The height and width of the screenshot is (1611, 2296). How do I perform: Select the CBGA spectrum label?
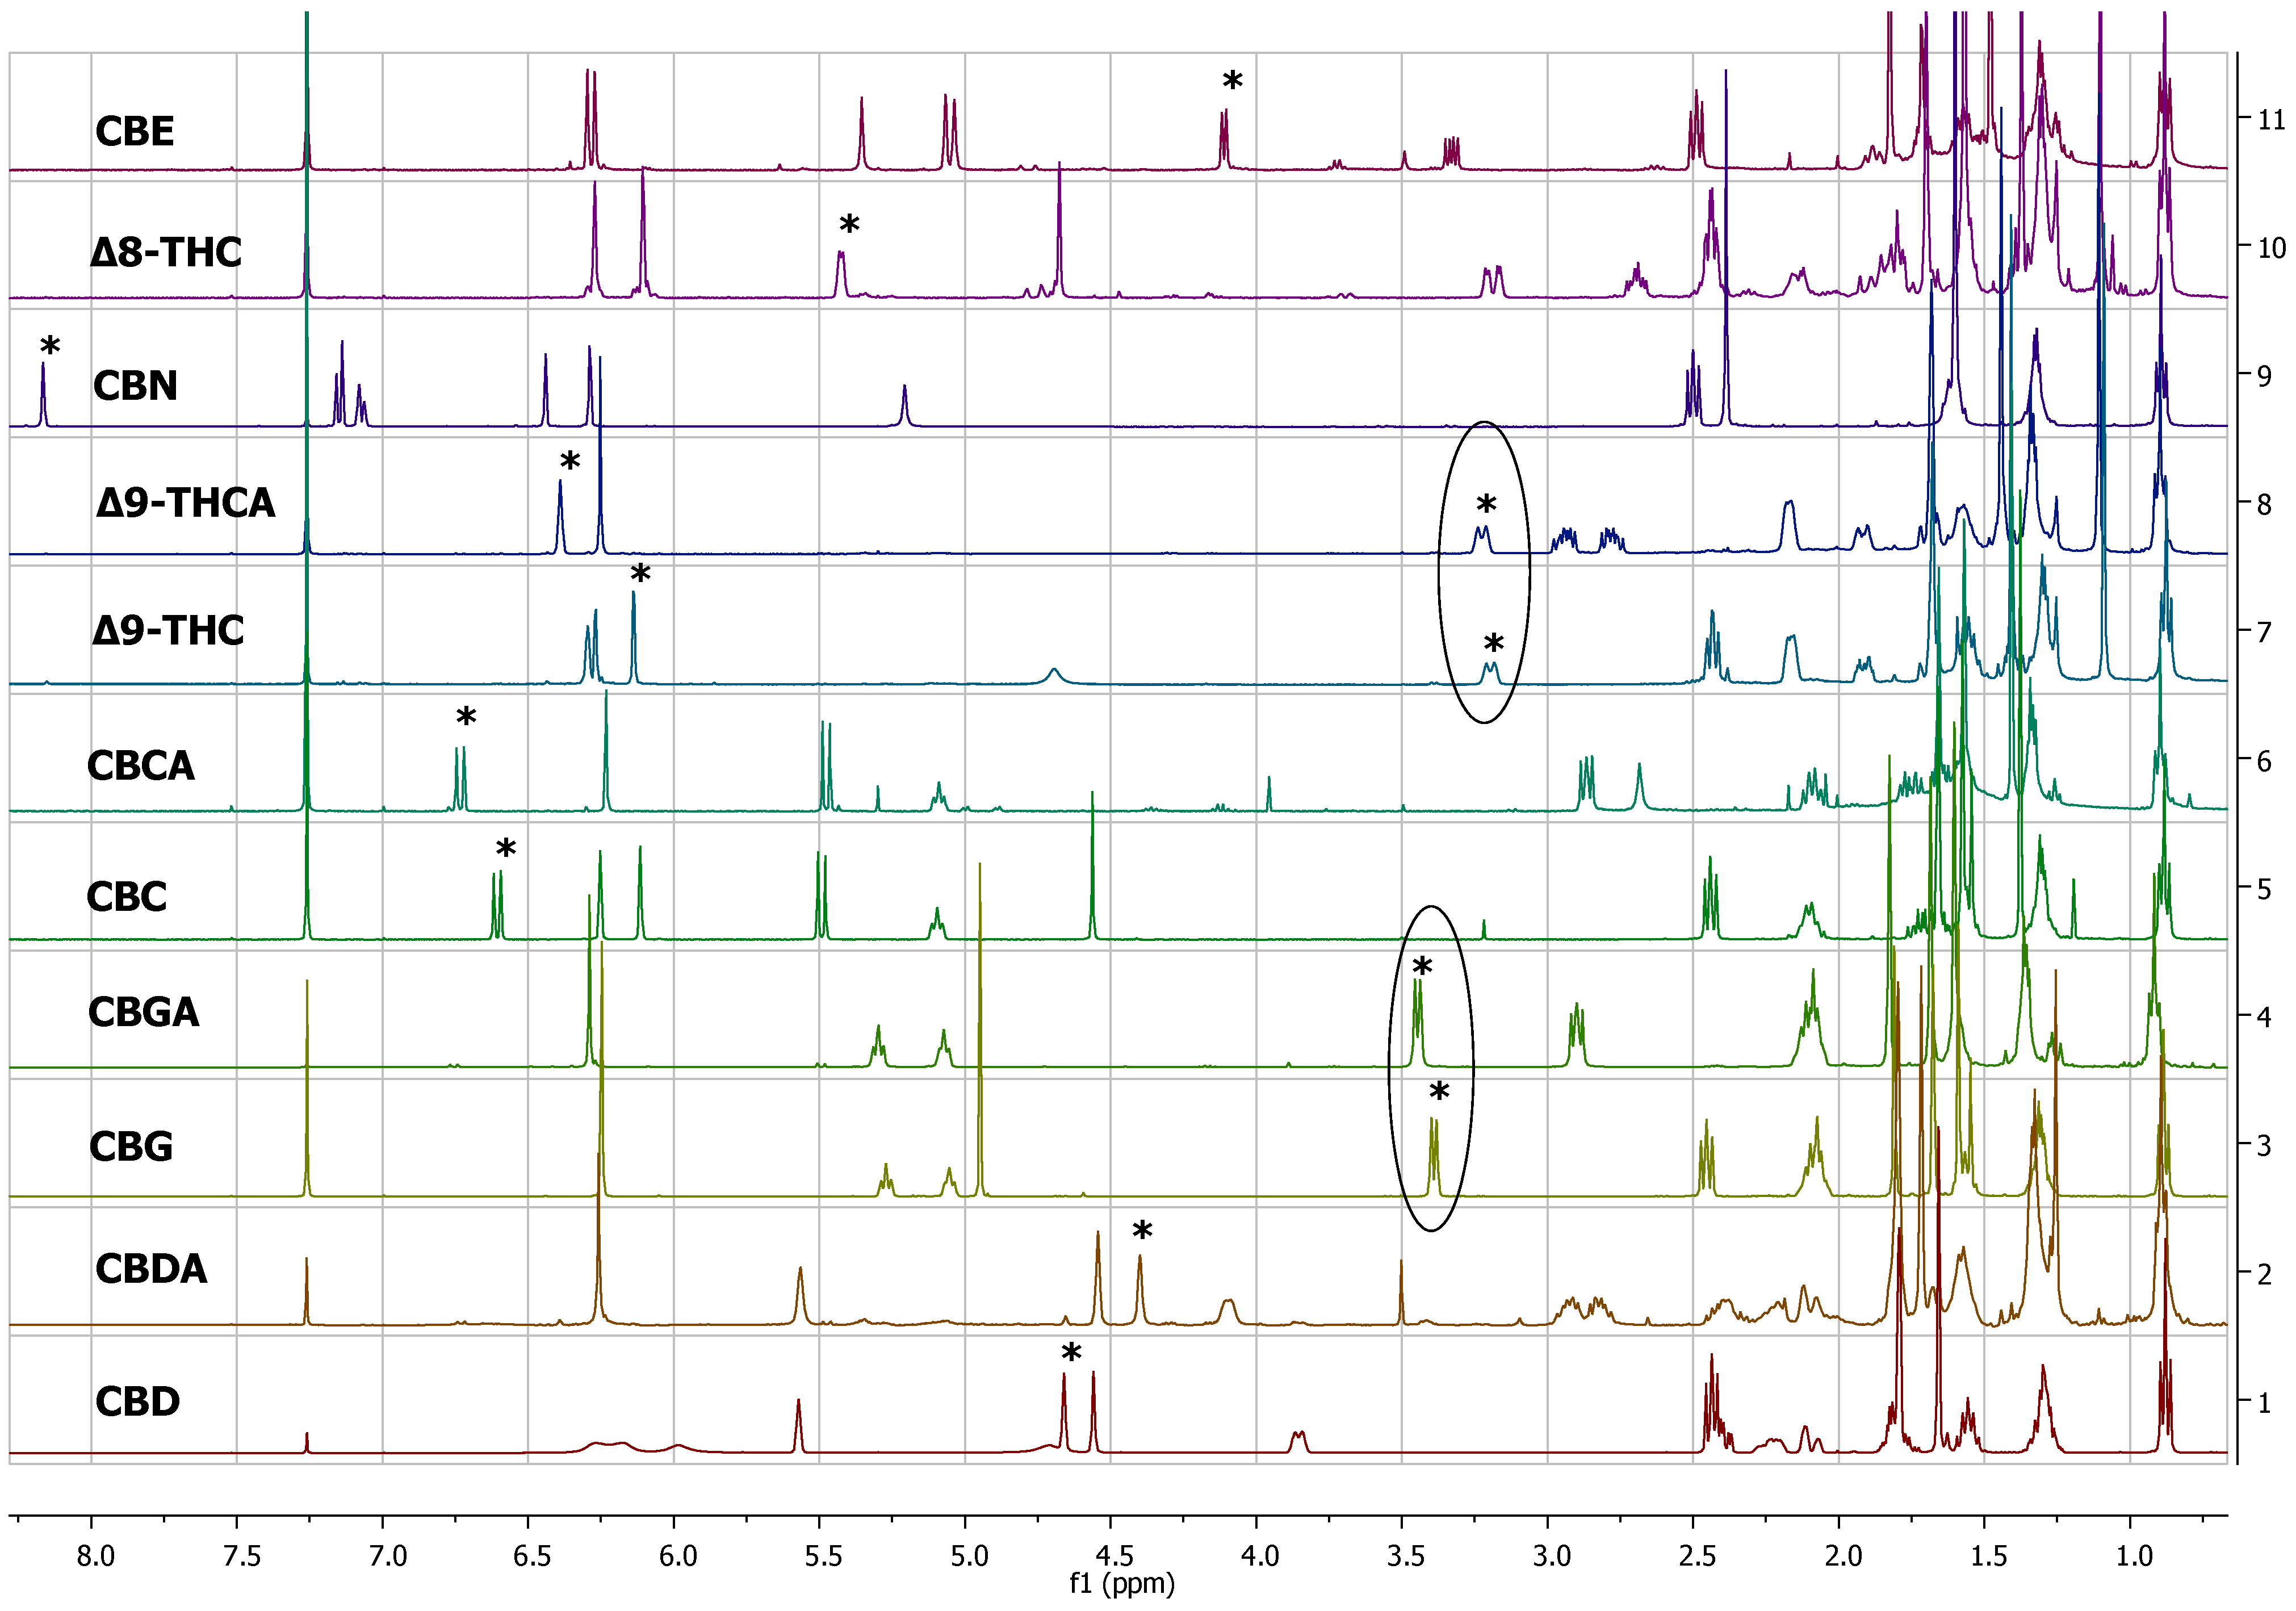[144, 1012]
